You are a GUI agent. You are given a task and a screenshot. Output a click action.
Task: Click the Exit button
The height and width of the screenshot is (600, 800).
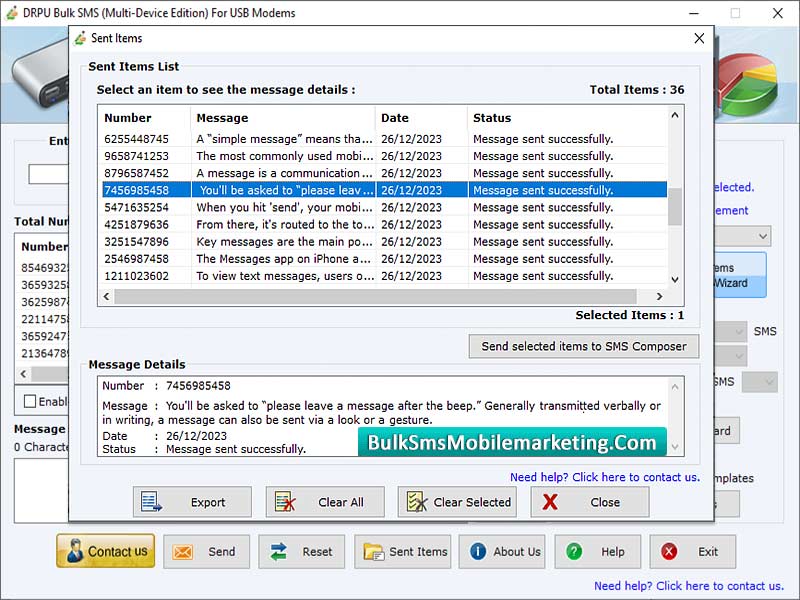pos(692,551)
